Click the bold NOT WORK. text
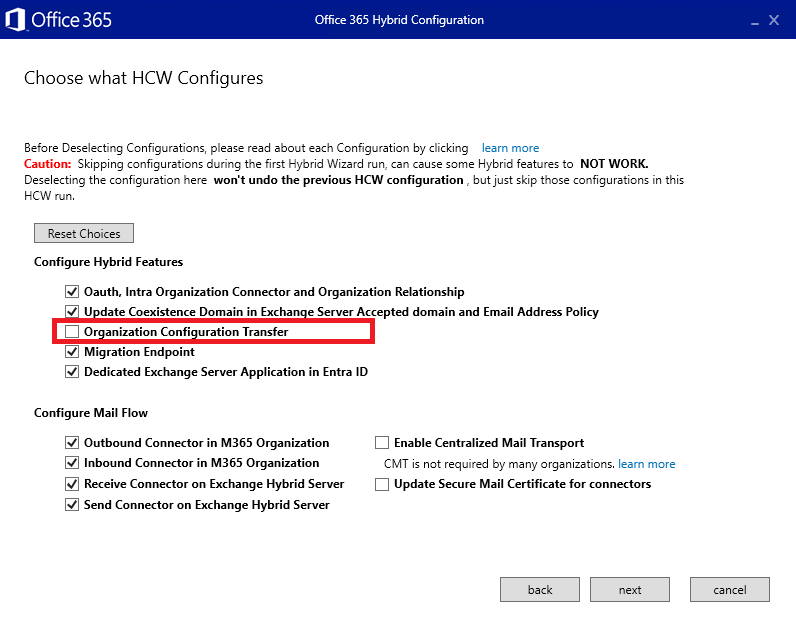The image size is (796, 627). [x=614, y=164]
